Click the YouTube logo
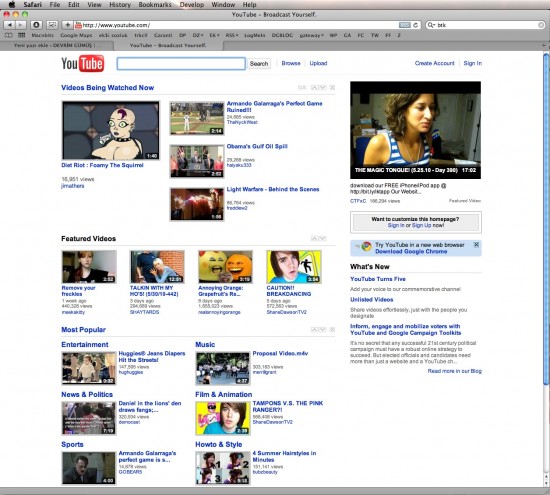This screenshot has width=550, height=495. click(x=83, y=63)
